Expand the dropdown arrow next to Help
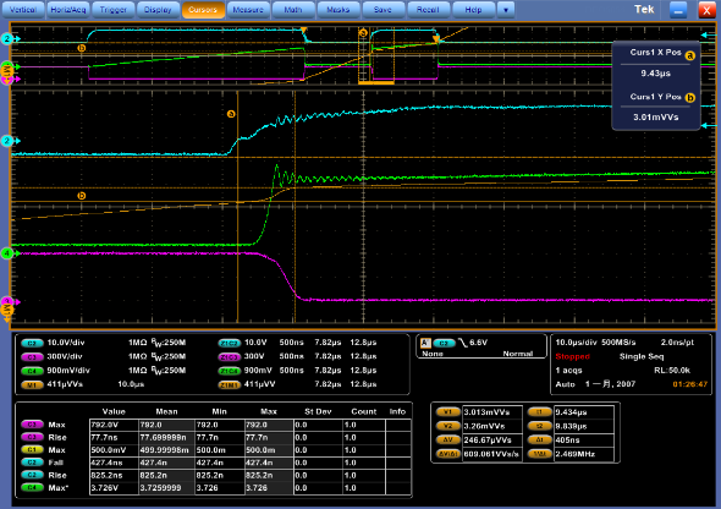Screen dimensions: 722x510 coord(506,9)
